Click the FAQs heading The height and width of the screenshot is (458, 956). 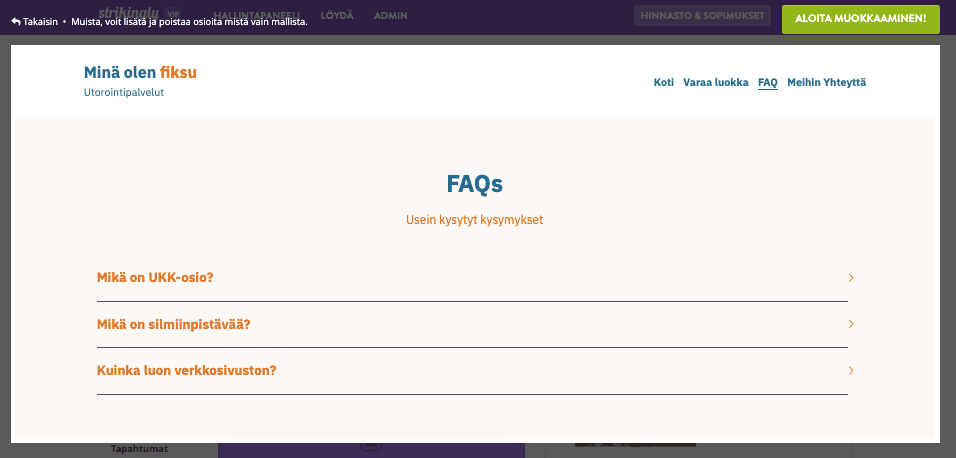coord(474,184)
